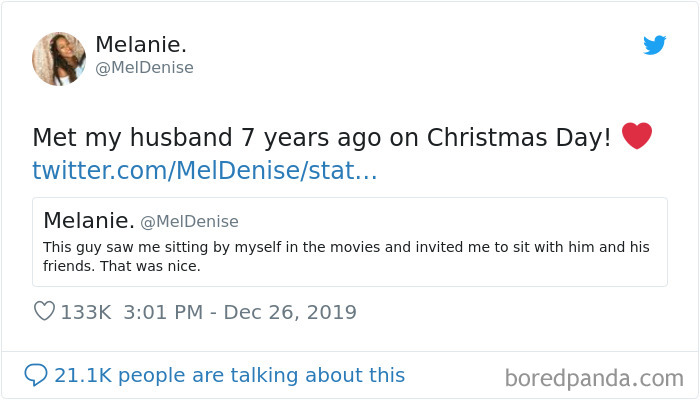Click the 3:01 PM time of the tweet

coord(159,312)
